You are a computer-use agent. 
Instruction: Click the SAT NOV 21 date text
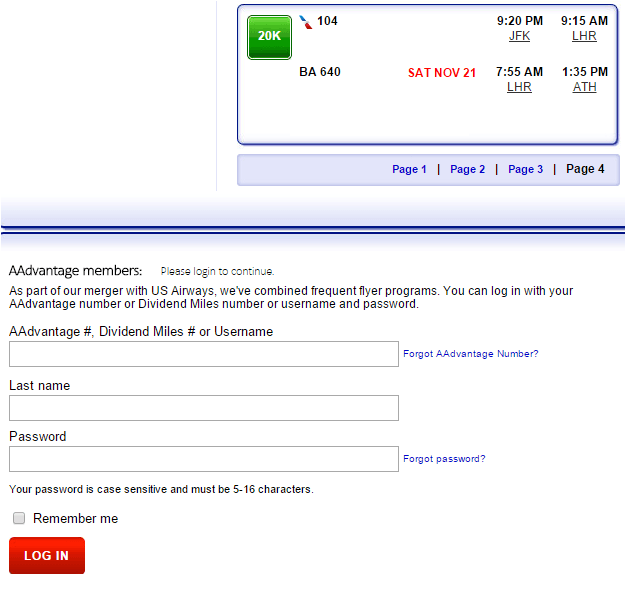point(442,73)
